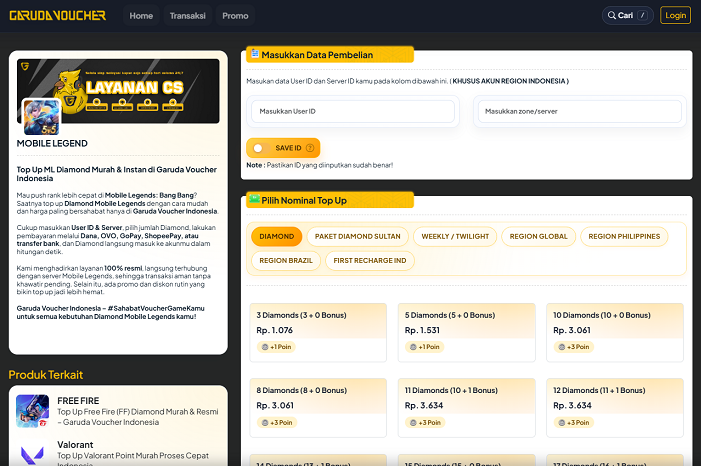The height and width of the screenshot is (466, 701).
Task: Toggle the SAVE ID switch
Action: tap(262, 148)
